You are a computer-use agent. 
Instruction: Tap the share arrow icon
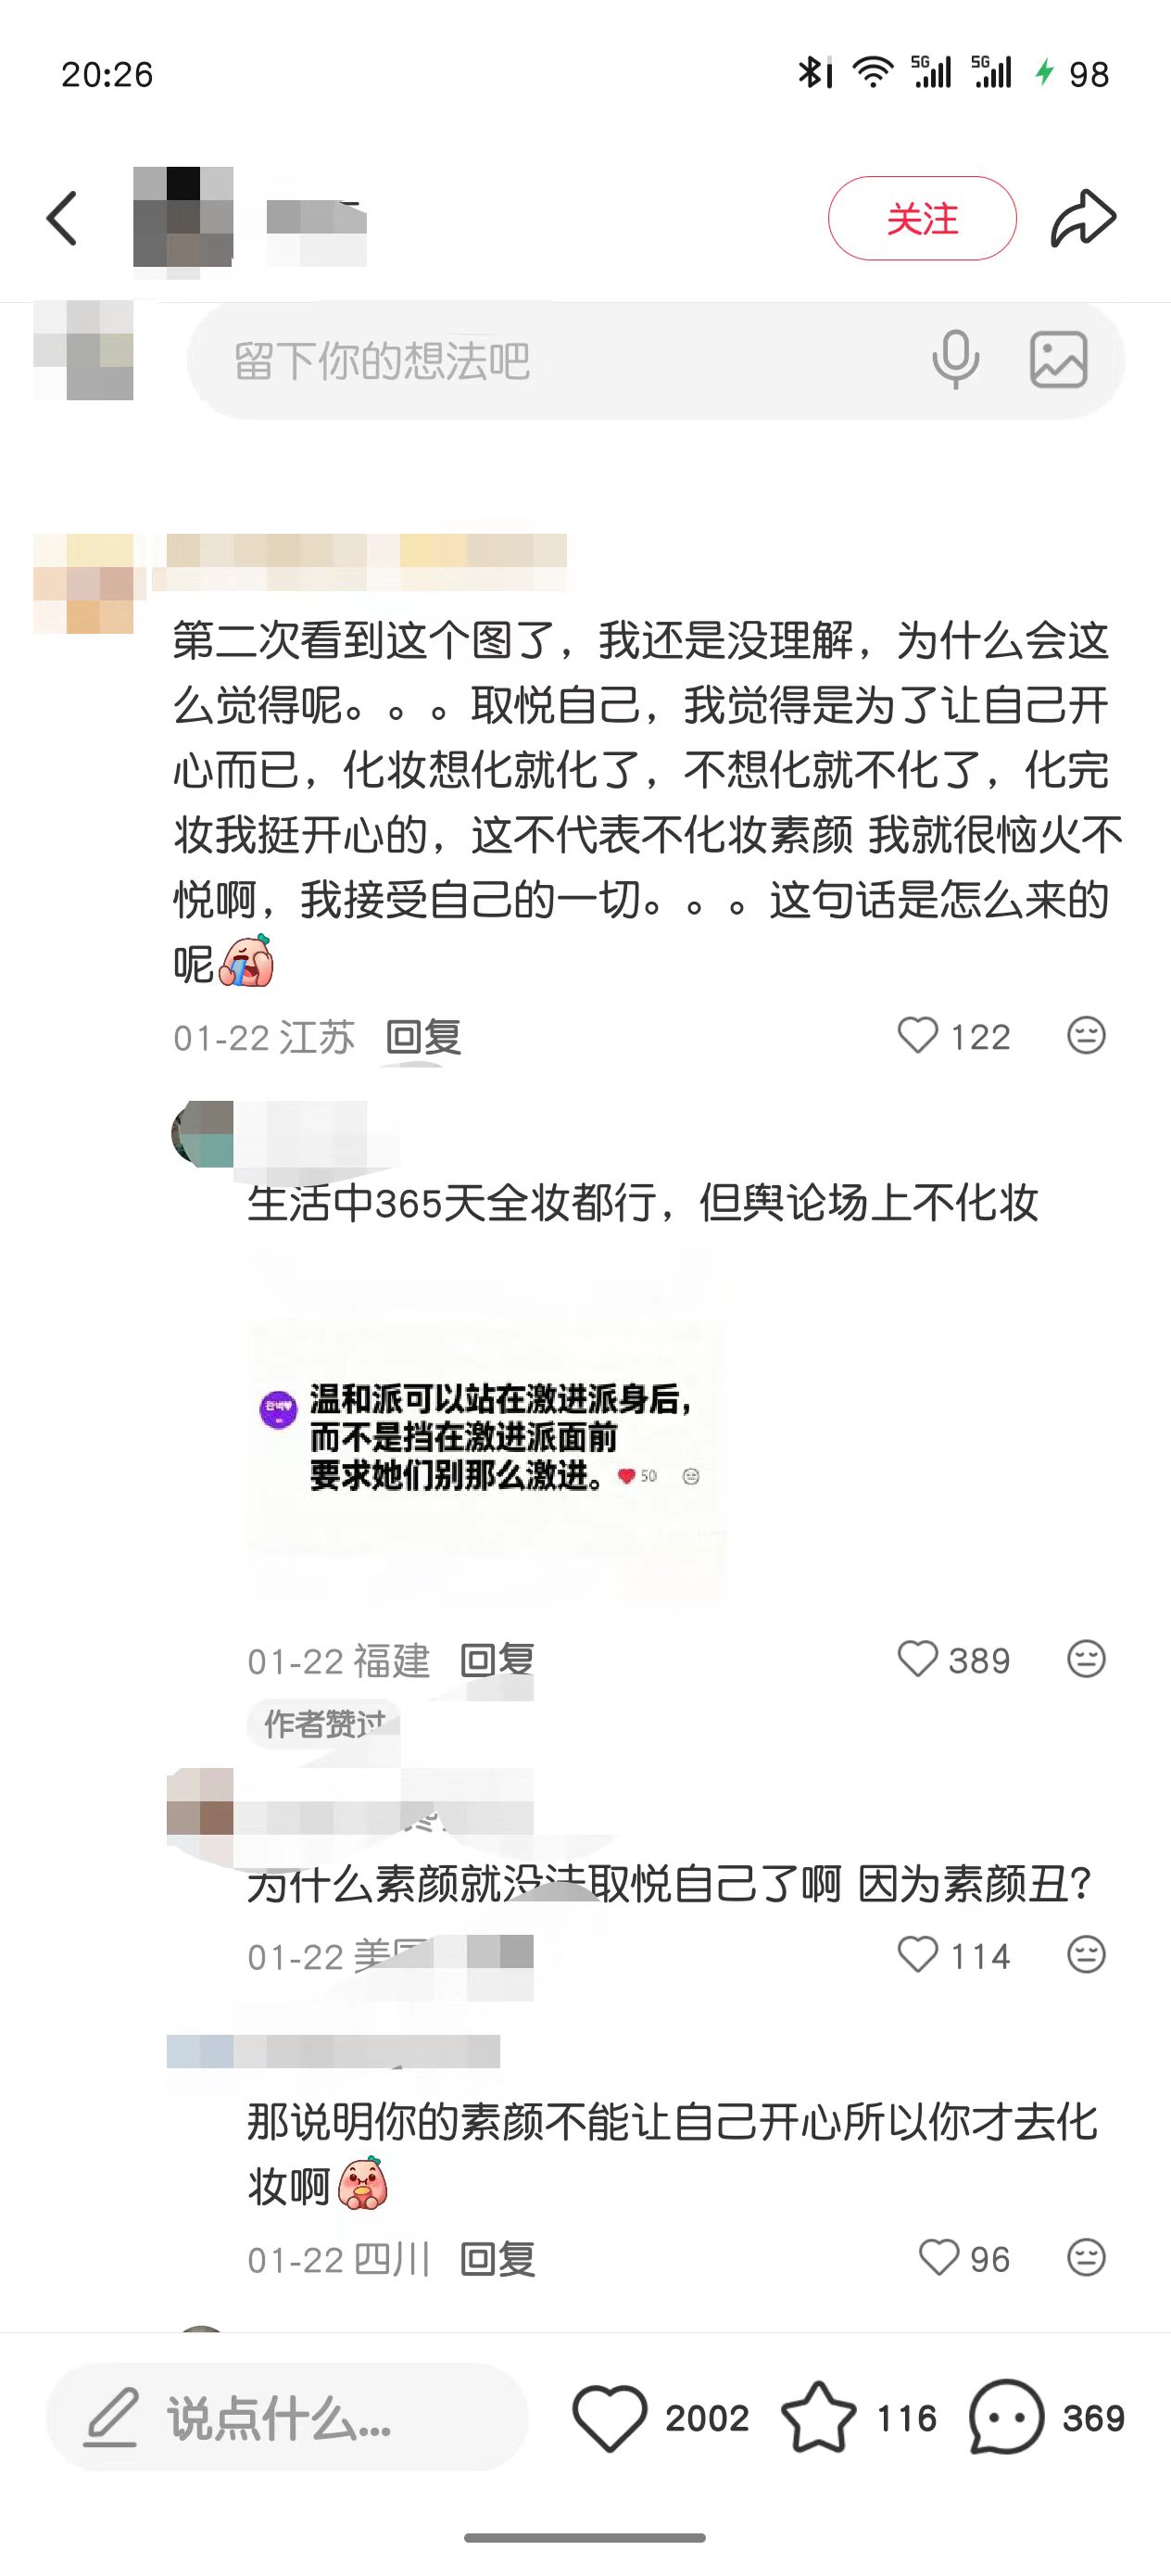pyautogui.click(x=1083, y=218)
